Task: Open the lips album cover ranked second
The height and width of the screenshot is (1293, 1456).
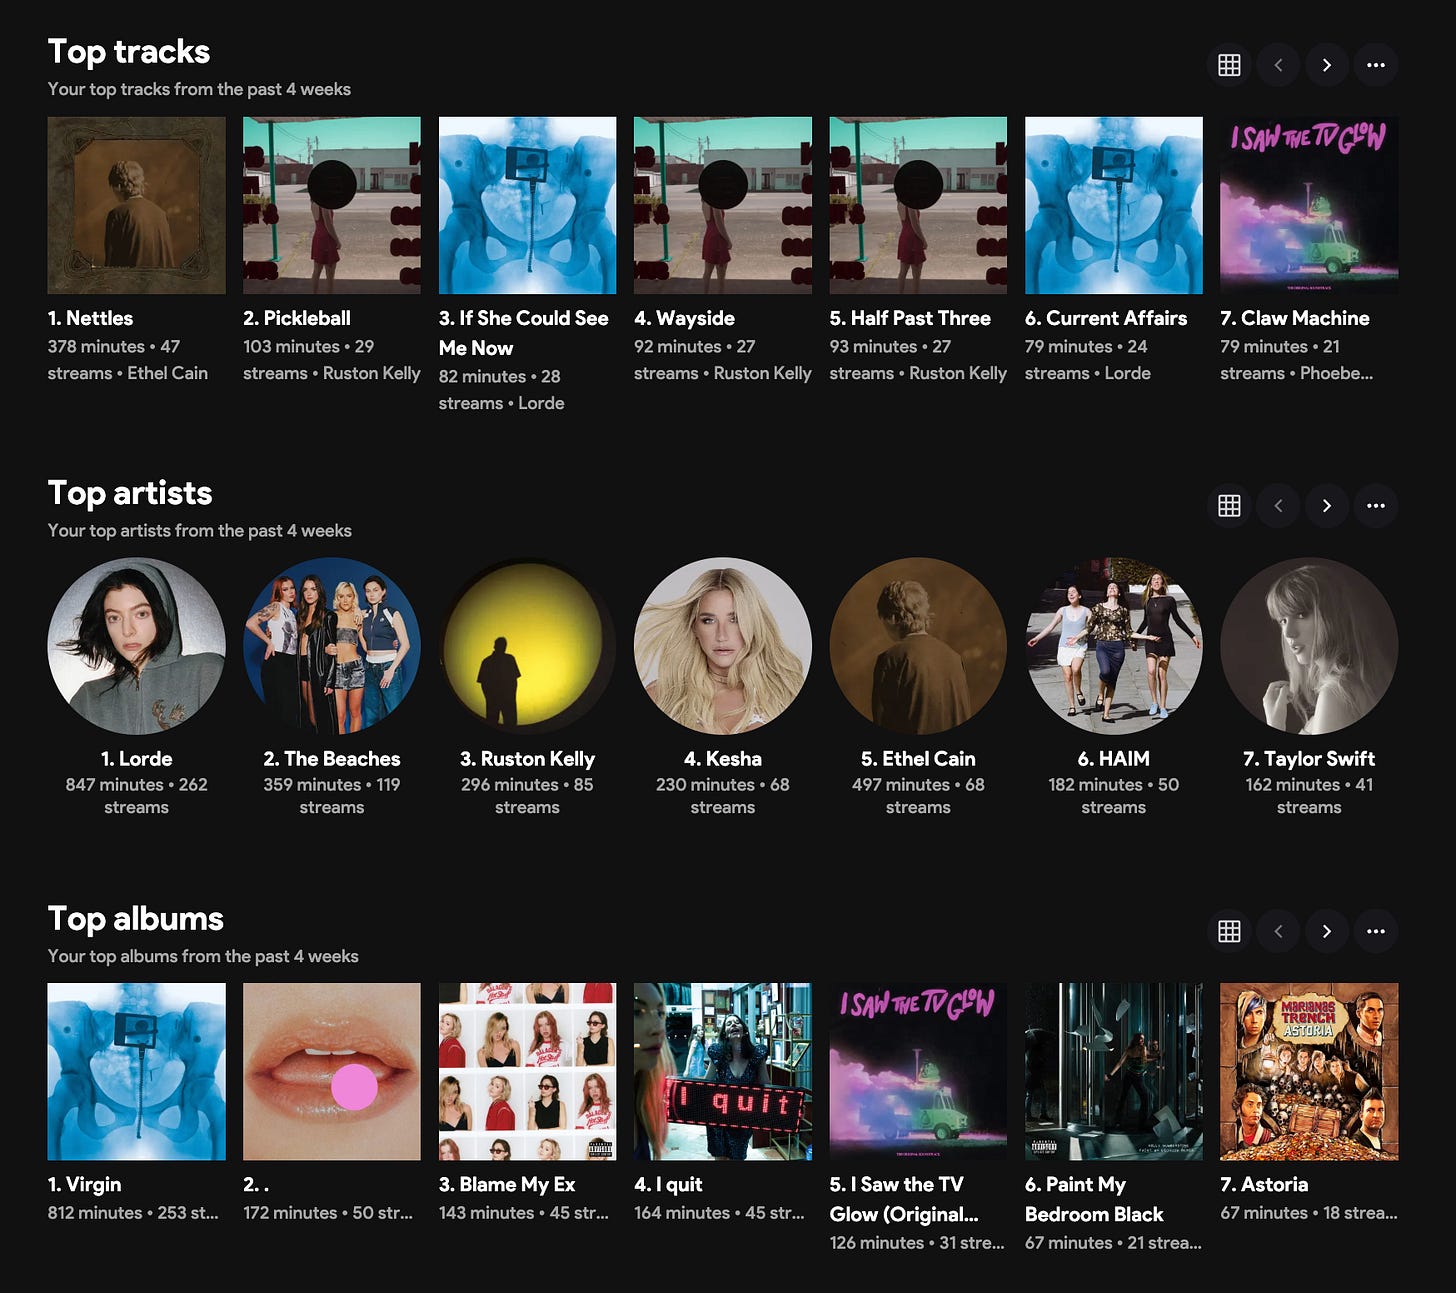Action: point(332,1072)
